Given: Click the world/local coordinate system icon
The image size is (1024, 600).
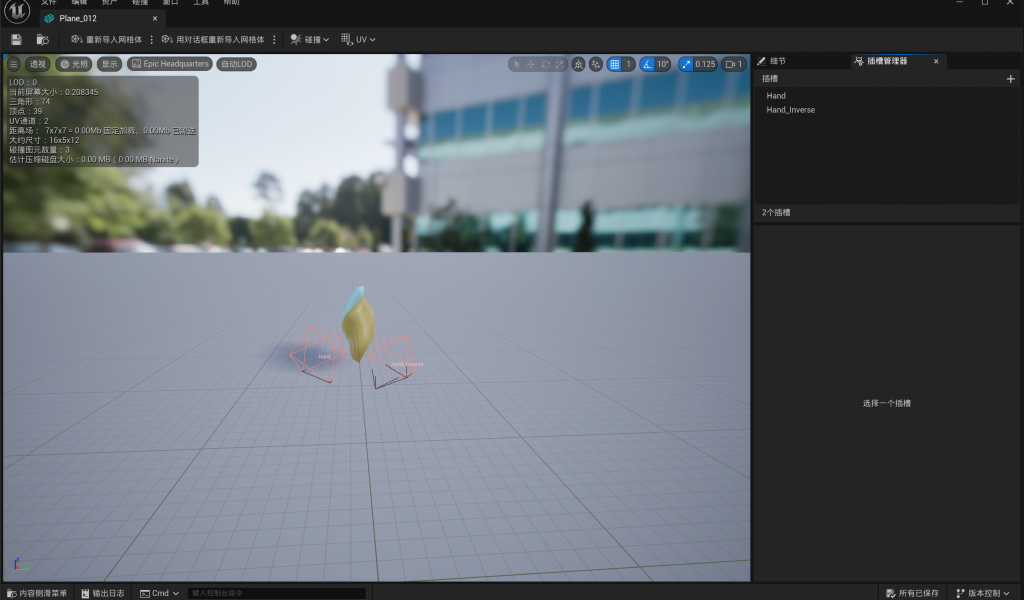Looking at the screenshot, I should point(578,64).
